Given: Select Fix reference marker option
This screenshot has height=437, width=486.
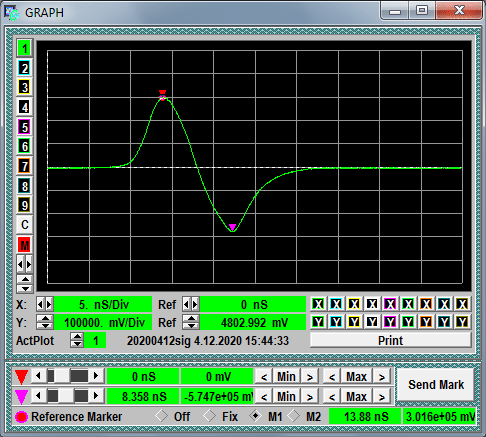Looking at the screenshot, I should (x=210, y=416).
